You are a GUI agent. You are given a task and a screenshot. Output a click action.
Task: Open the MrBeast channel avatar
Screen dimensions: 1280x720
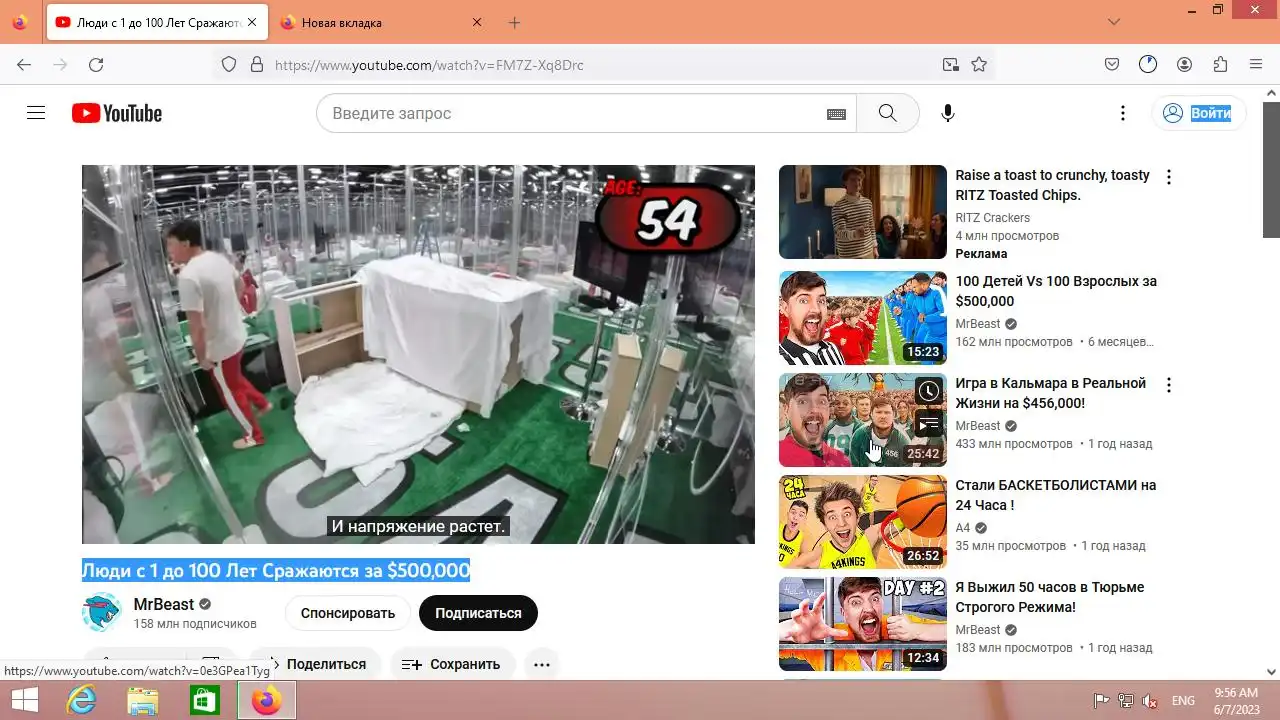tap(101, 612)
